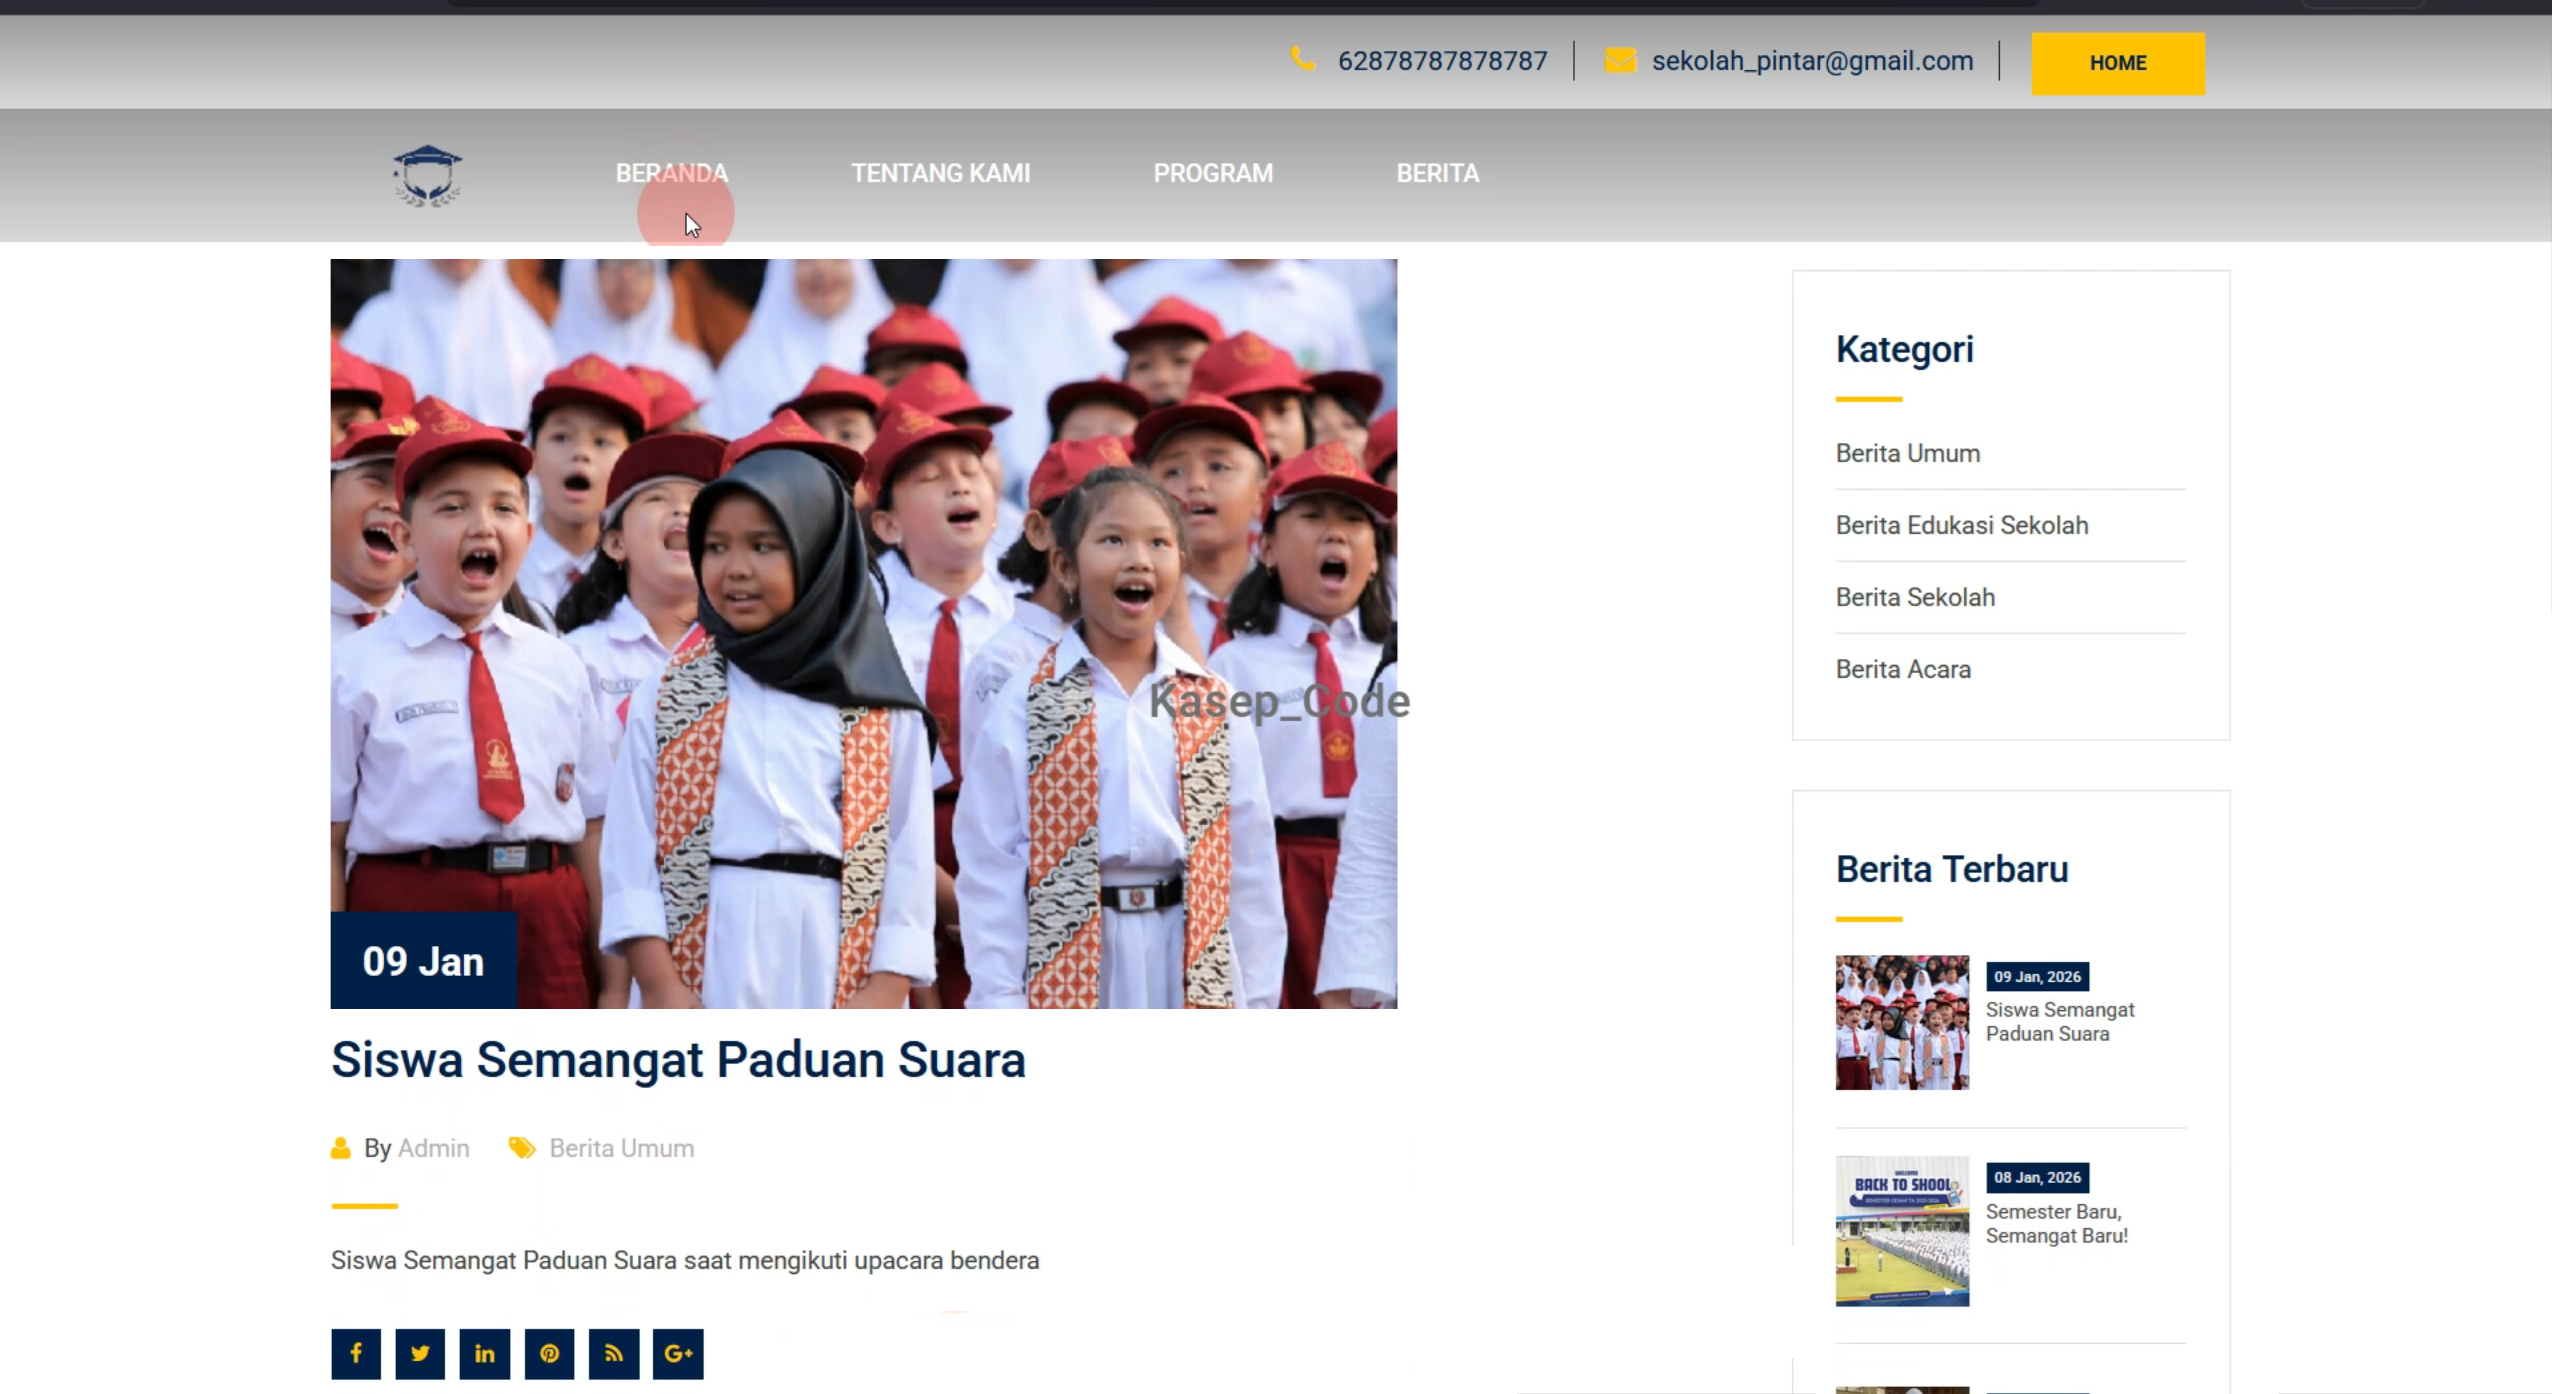Open recent post Semester Baru, Semangat Baru!
Viewport: 2552px width, 1394px height.
[x=2056, y=1223]
